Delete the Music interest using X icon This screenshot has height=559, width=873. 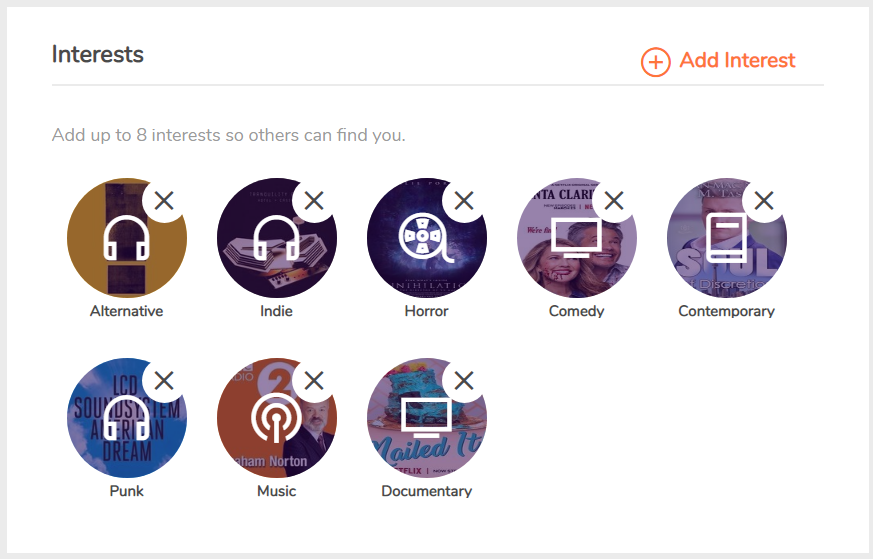[314, 381]
